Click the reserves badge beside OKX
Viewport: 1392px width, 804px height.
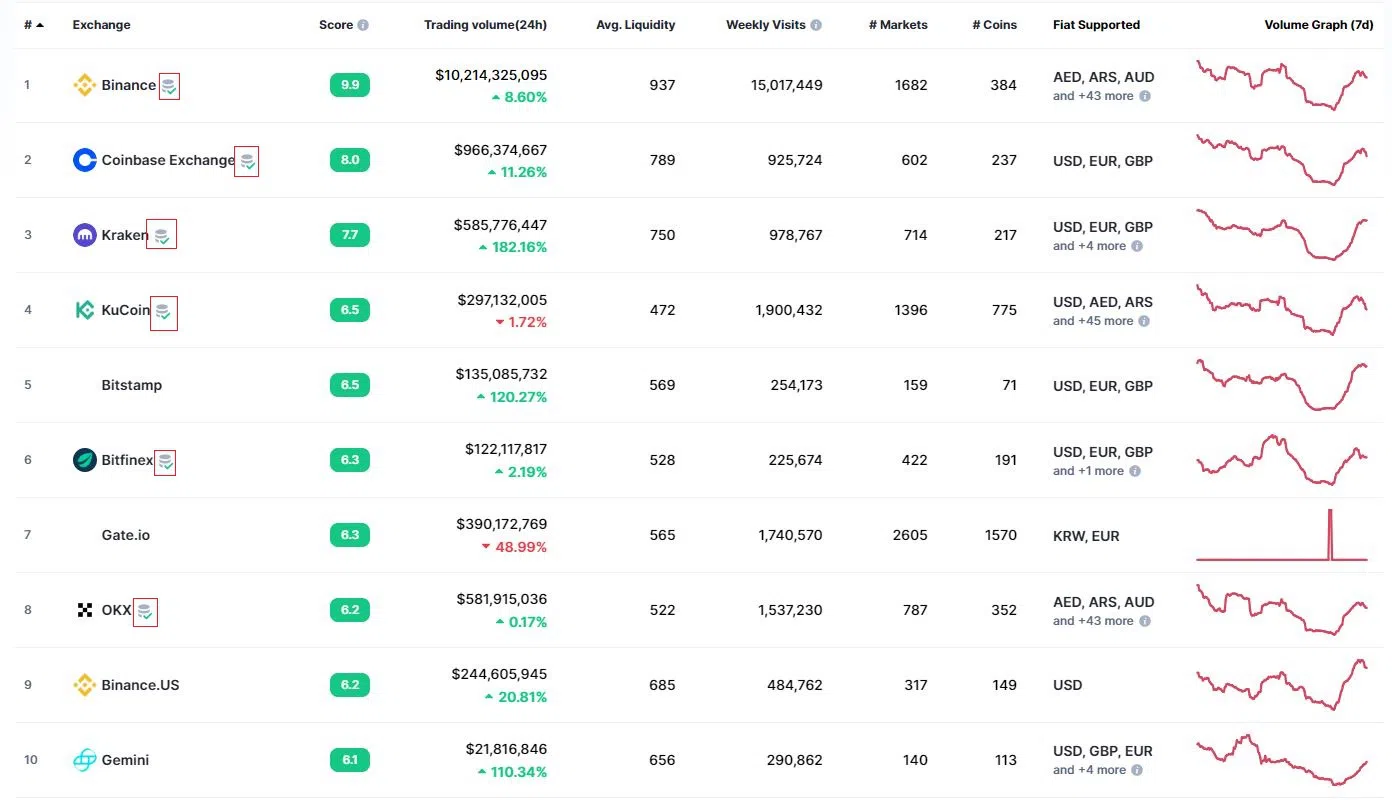coord(145,611)
